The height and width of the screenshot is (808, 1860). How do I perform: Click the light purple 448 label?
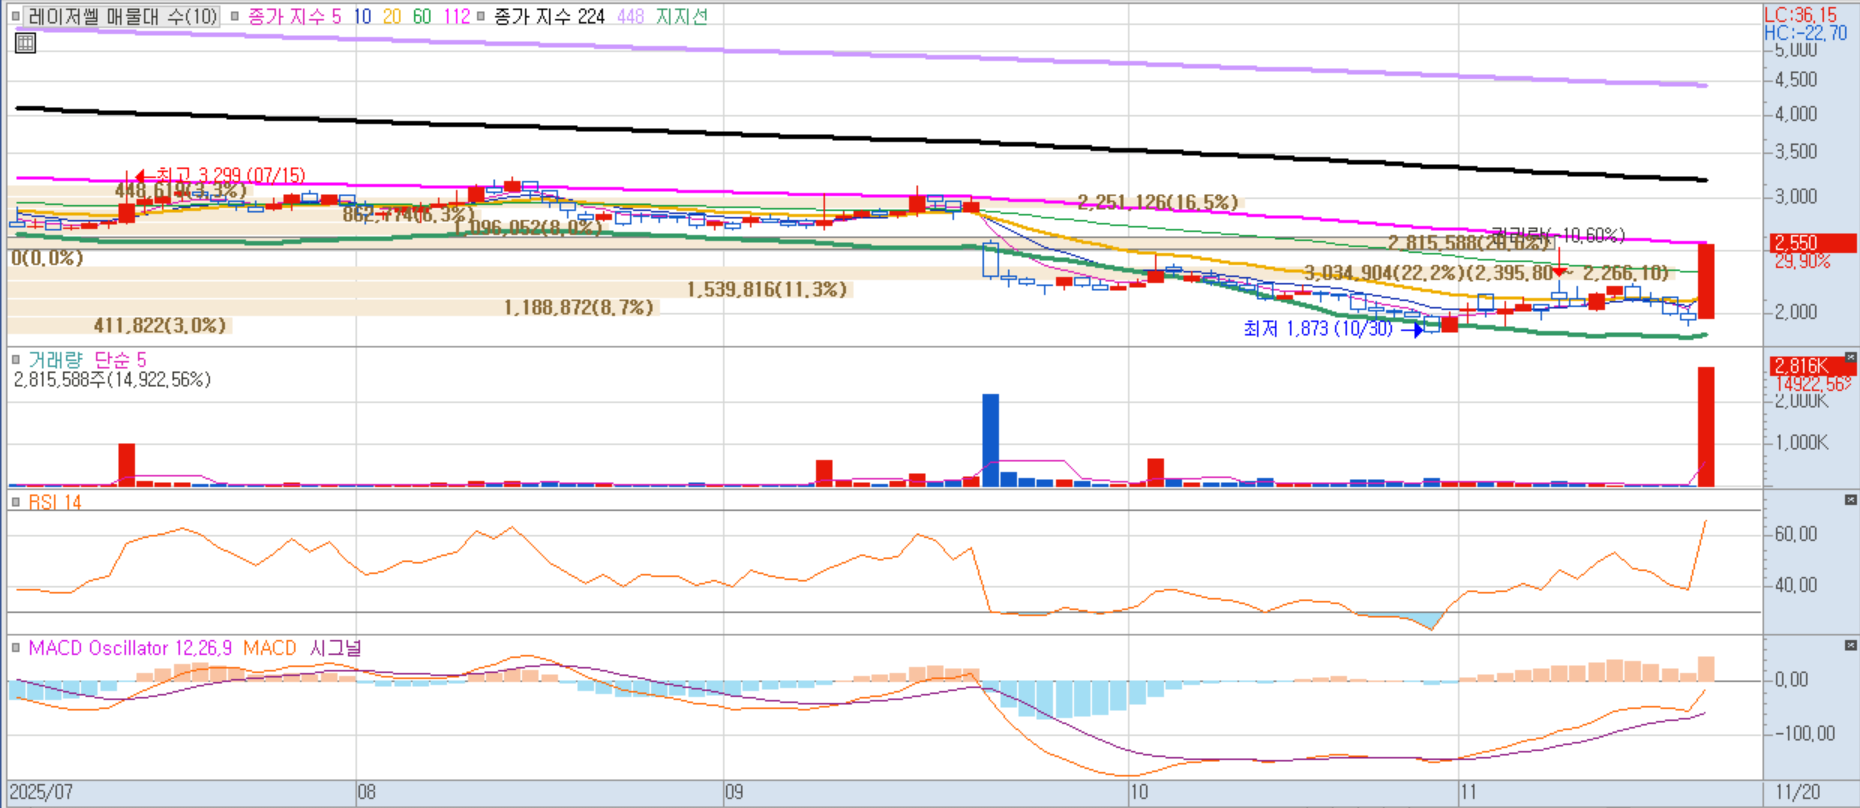point(630,16)
